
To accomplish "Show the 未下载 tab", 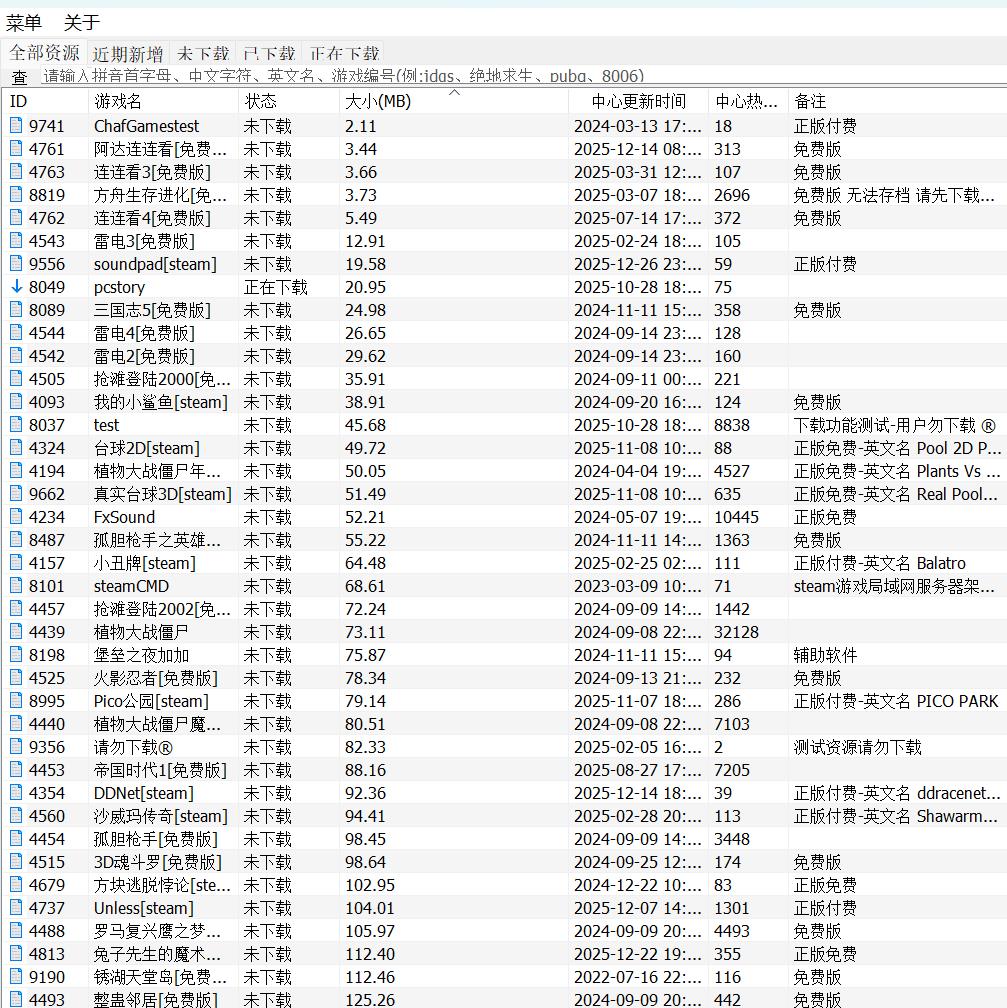I will (x=203, y=54).
